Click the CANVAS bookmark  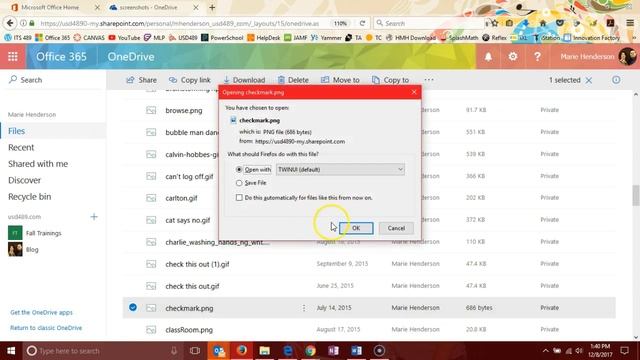point(89,38)
